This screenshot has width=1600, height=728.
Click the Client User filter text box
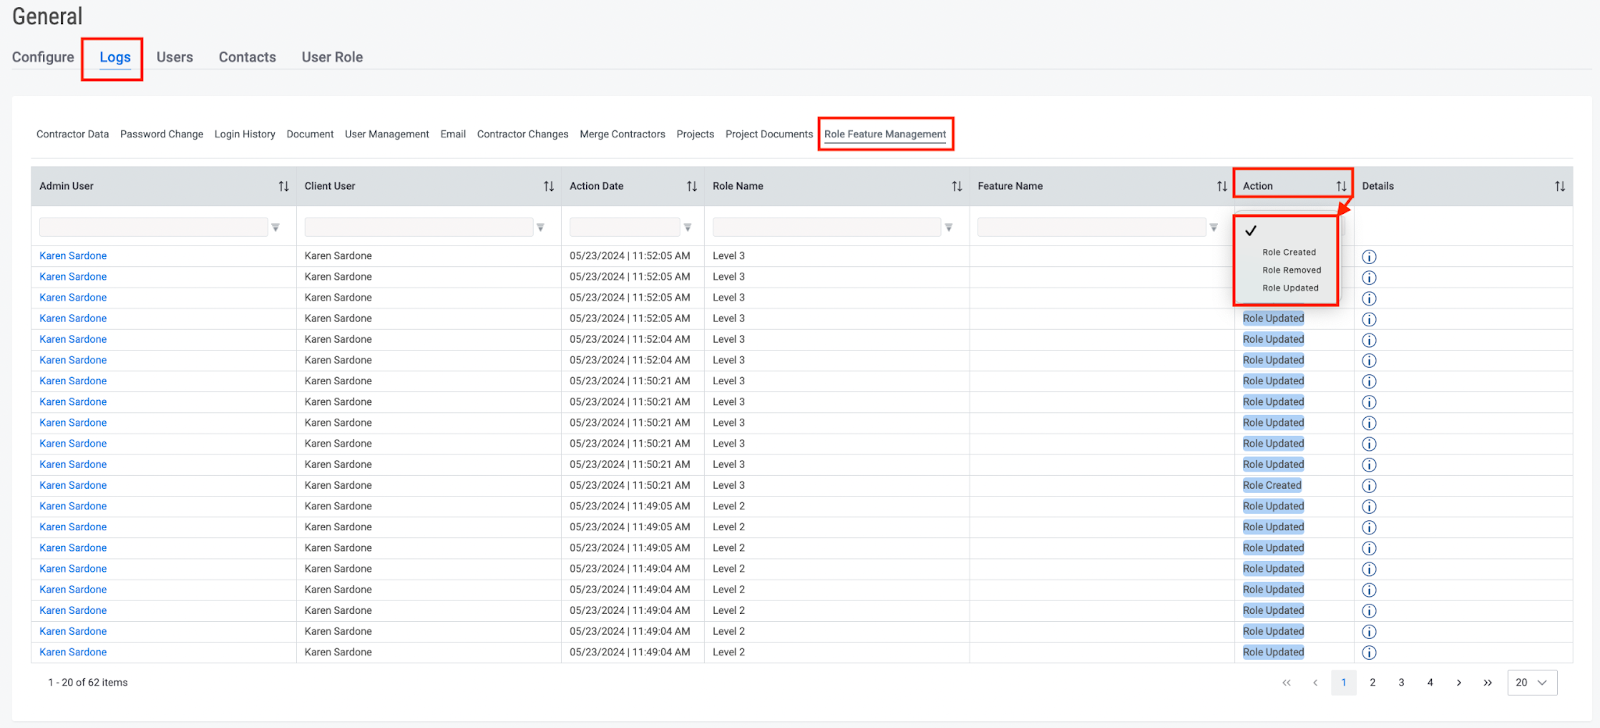click(418, 228)
